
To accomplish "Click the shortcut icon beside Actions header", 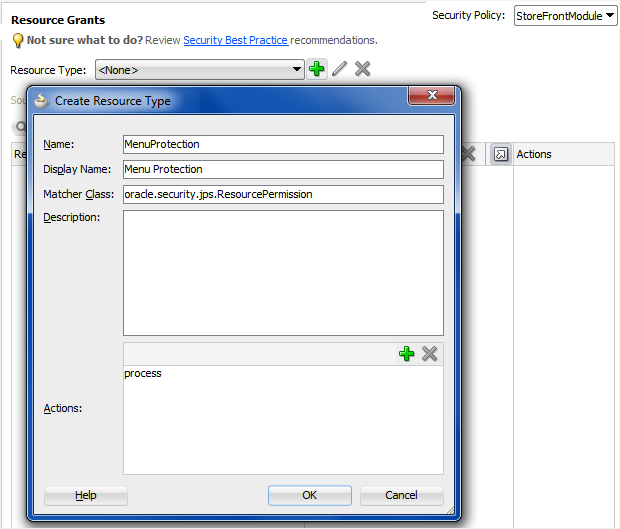I will [x=501, y=154].
